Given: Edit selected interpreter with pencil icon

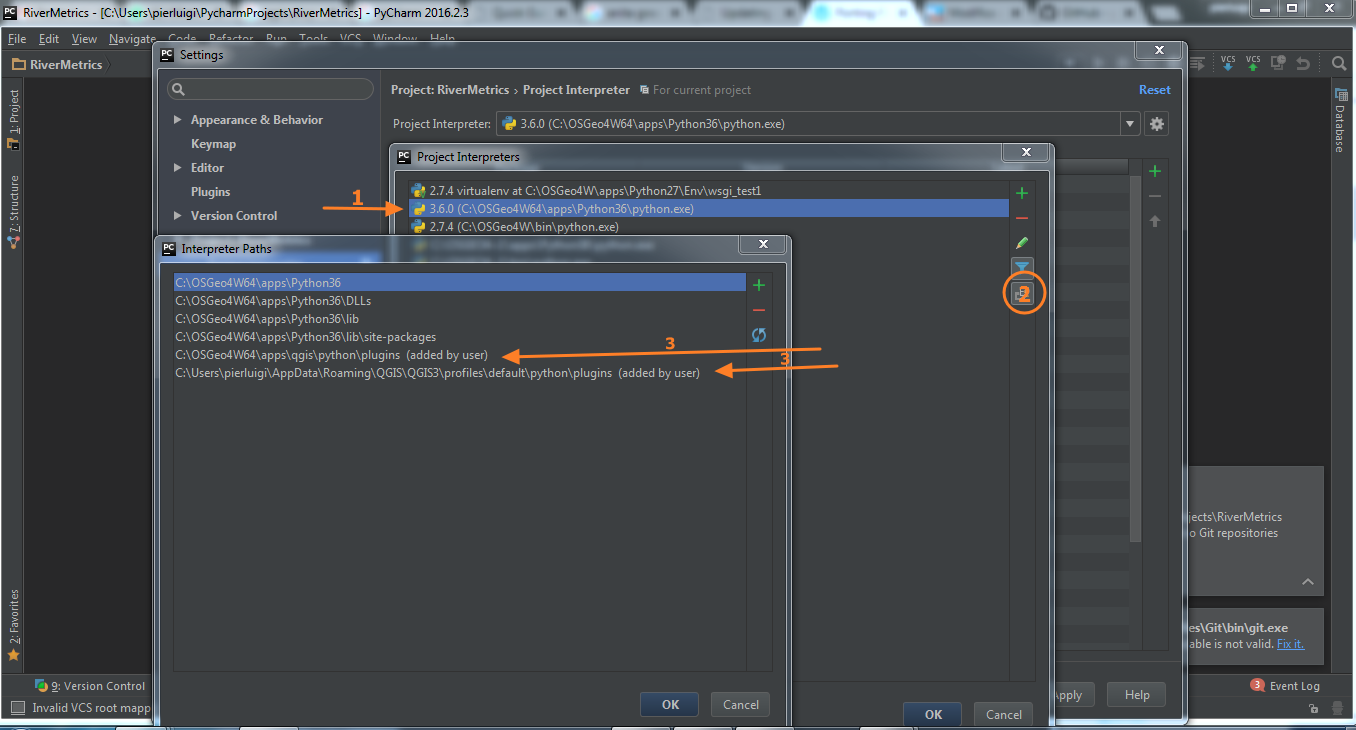Looking at the screenshot, I should [x=1021, y=243].
